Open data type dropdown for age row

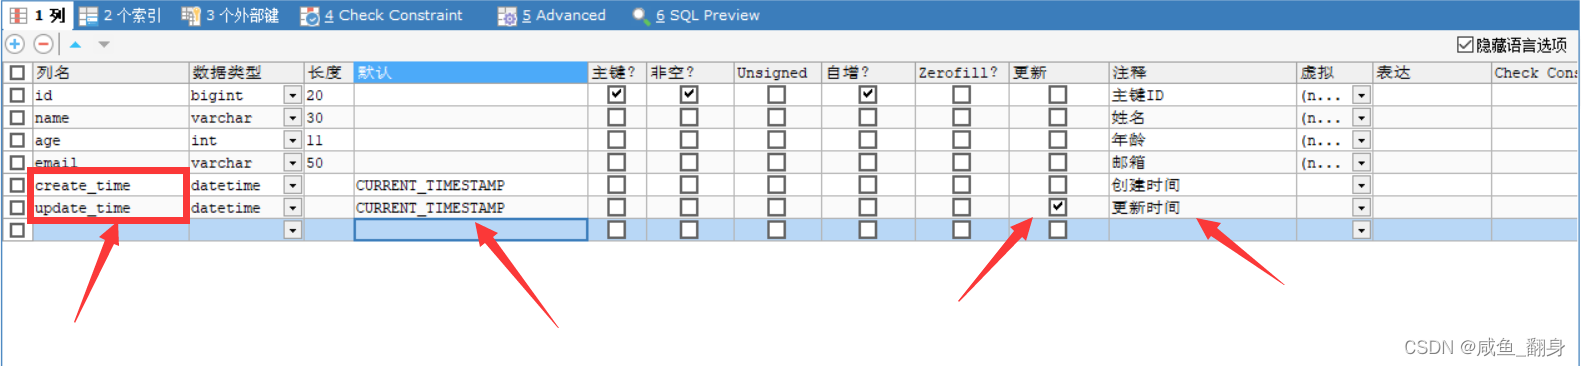point(292,140)
